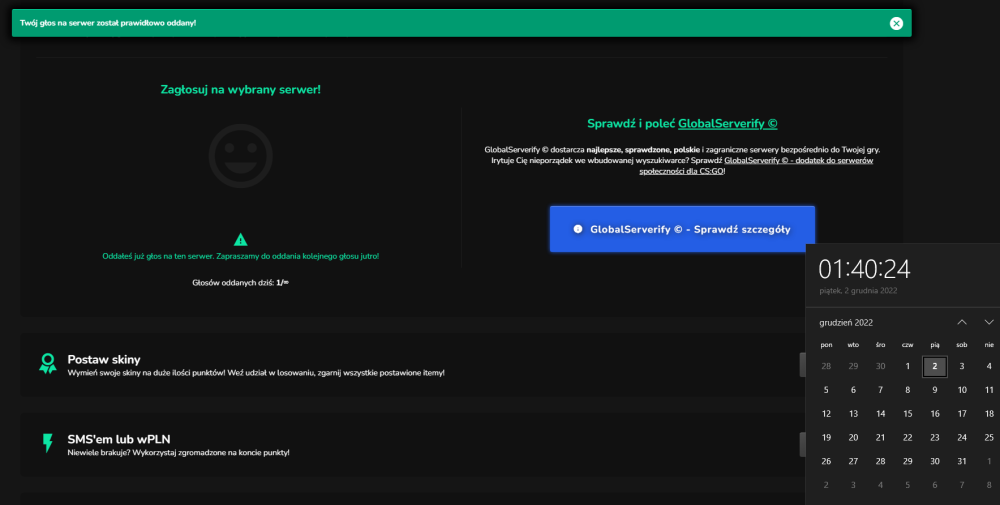Select December 20 in the calendar
Viewport: 1000px width, 505px height.
(x=853, y=437)
